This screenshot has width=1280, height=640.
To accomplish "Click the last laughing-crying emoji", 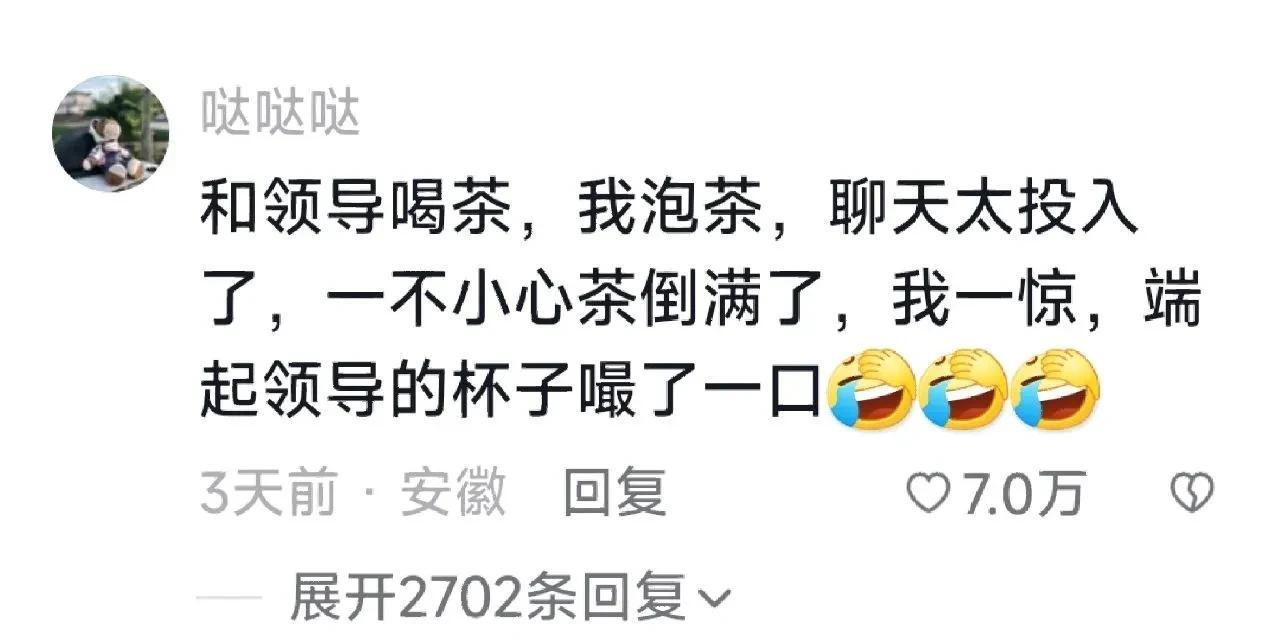I will [1055, 389].
